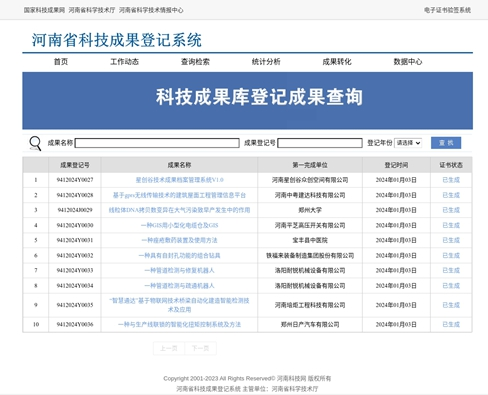Click 已生成 status for row 9412024Y0027

point(451,180)
